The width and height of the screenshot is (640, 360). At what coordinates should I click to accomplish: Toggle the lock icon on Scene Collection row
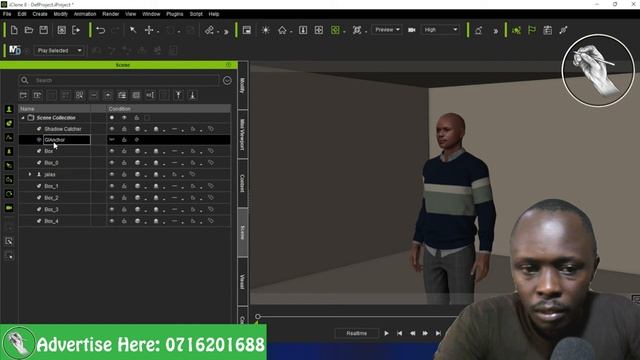tap(137, 118)
